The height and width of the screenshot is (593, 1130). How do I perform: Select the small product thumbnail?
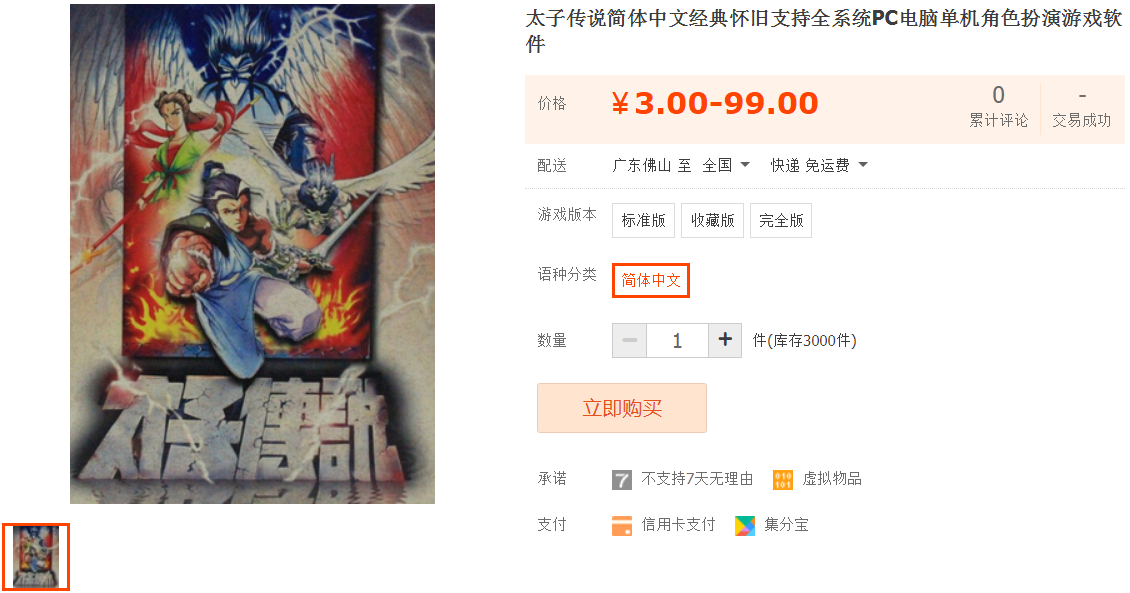(36, 557)
